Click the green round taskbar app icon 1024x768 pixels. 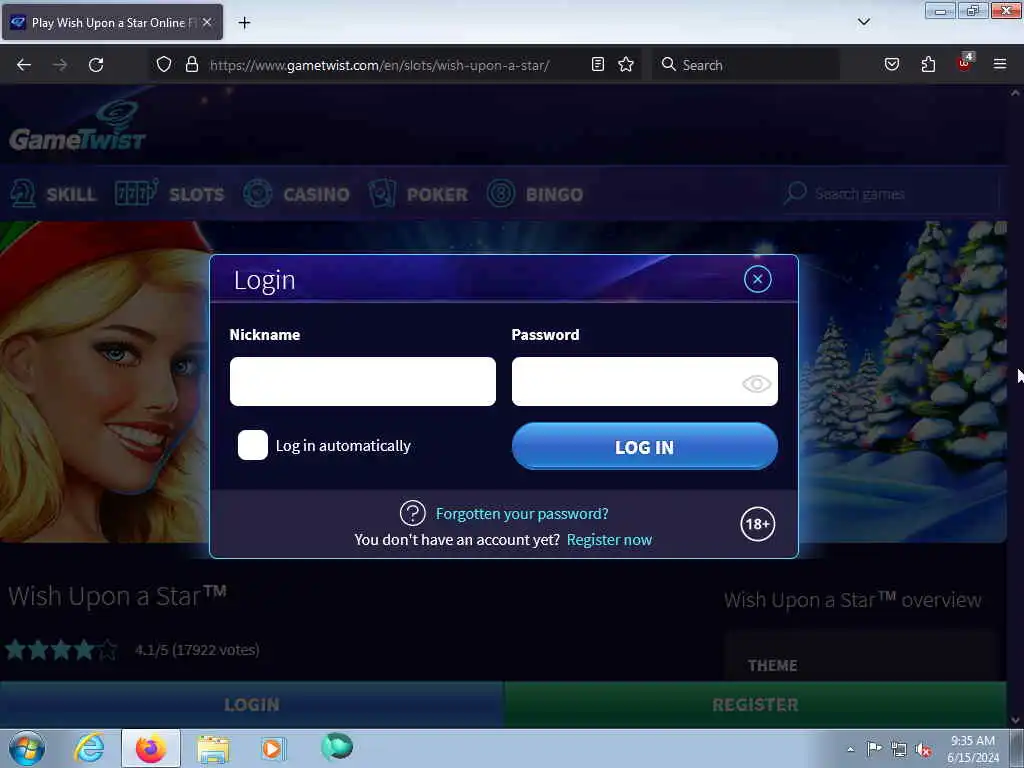[x=337, y=746]
